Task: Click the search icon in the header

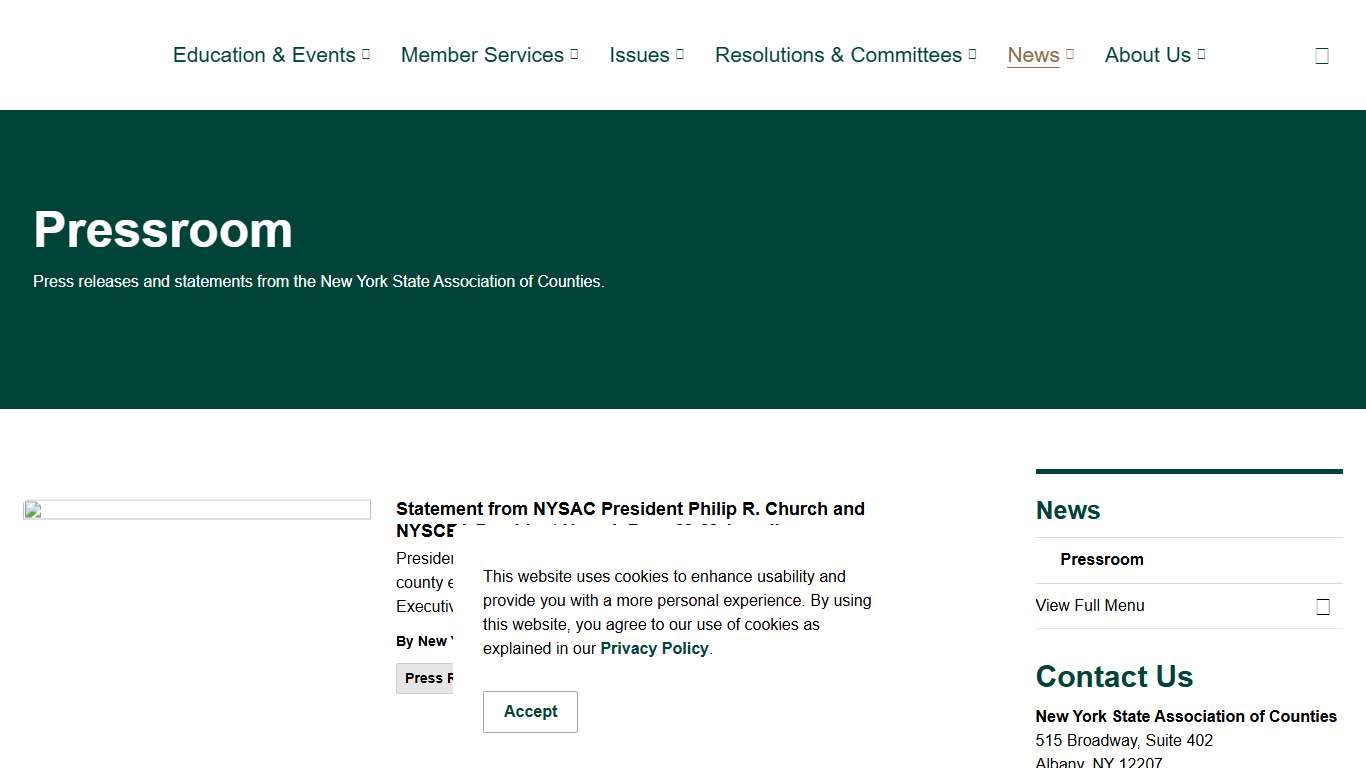Action: point(1321,56)
